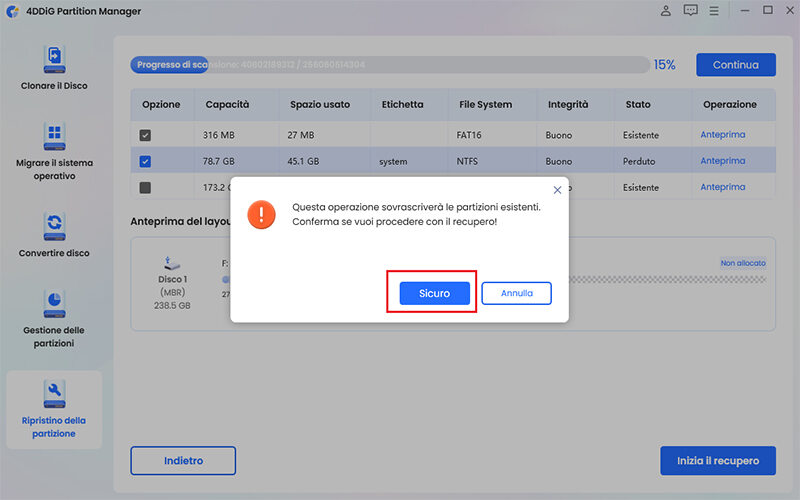Open Anteprima for the lost NTFS partition
Viewport: 800px width, 500px height.
[722, 161]
